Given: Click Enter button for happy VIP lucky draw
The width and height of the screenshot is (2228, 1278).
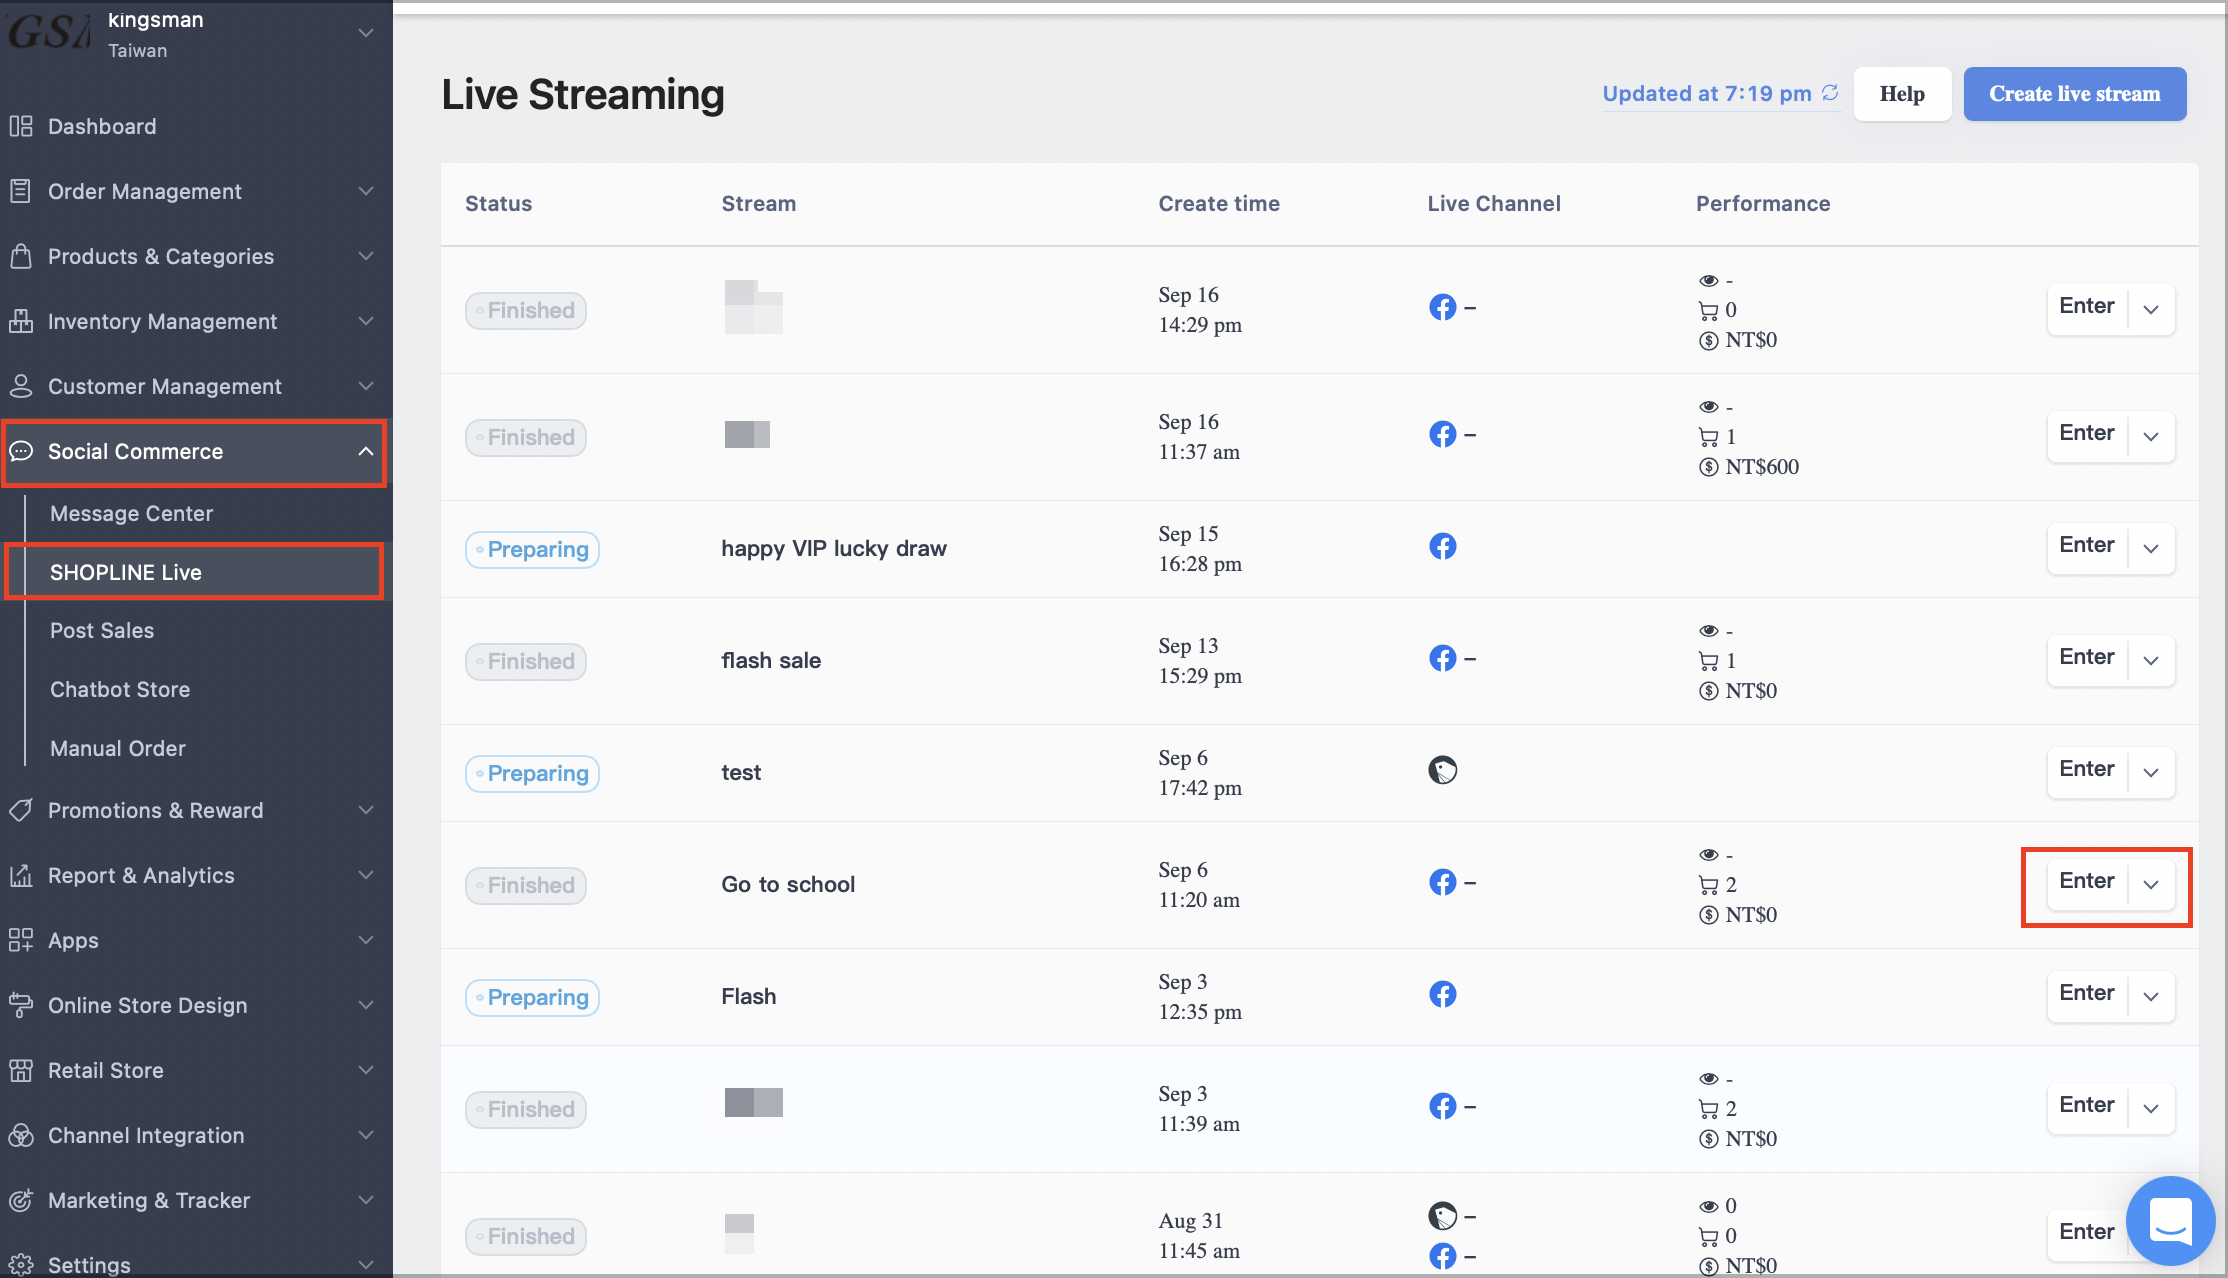Looking at the screenshot, I should tap(2087, 545).
